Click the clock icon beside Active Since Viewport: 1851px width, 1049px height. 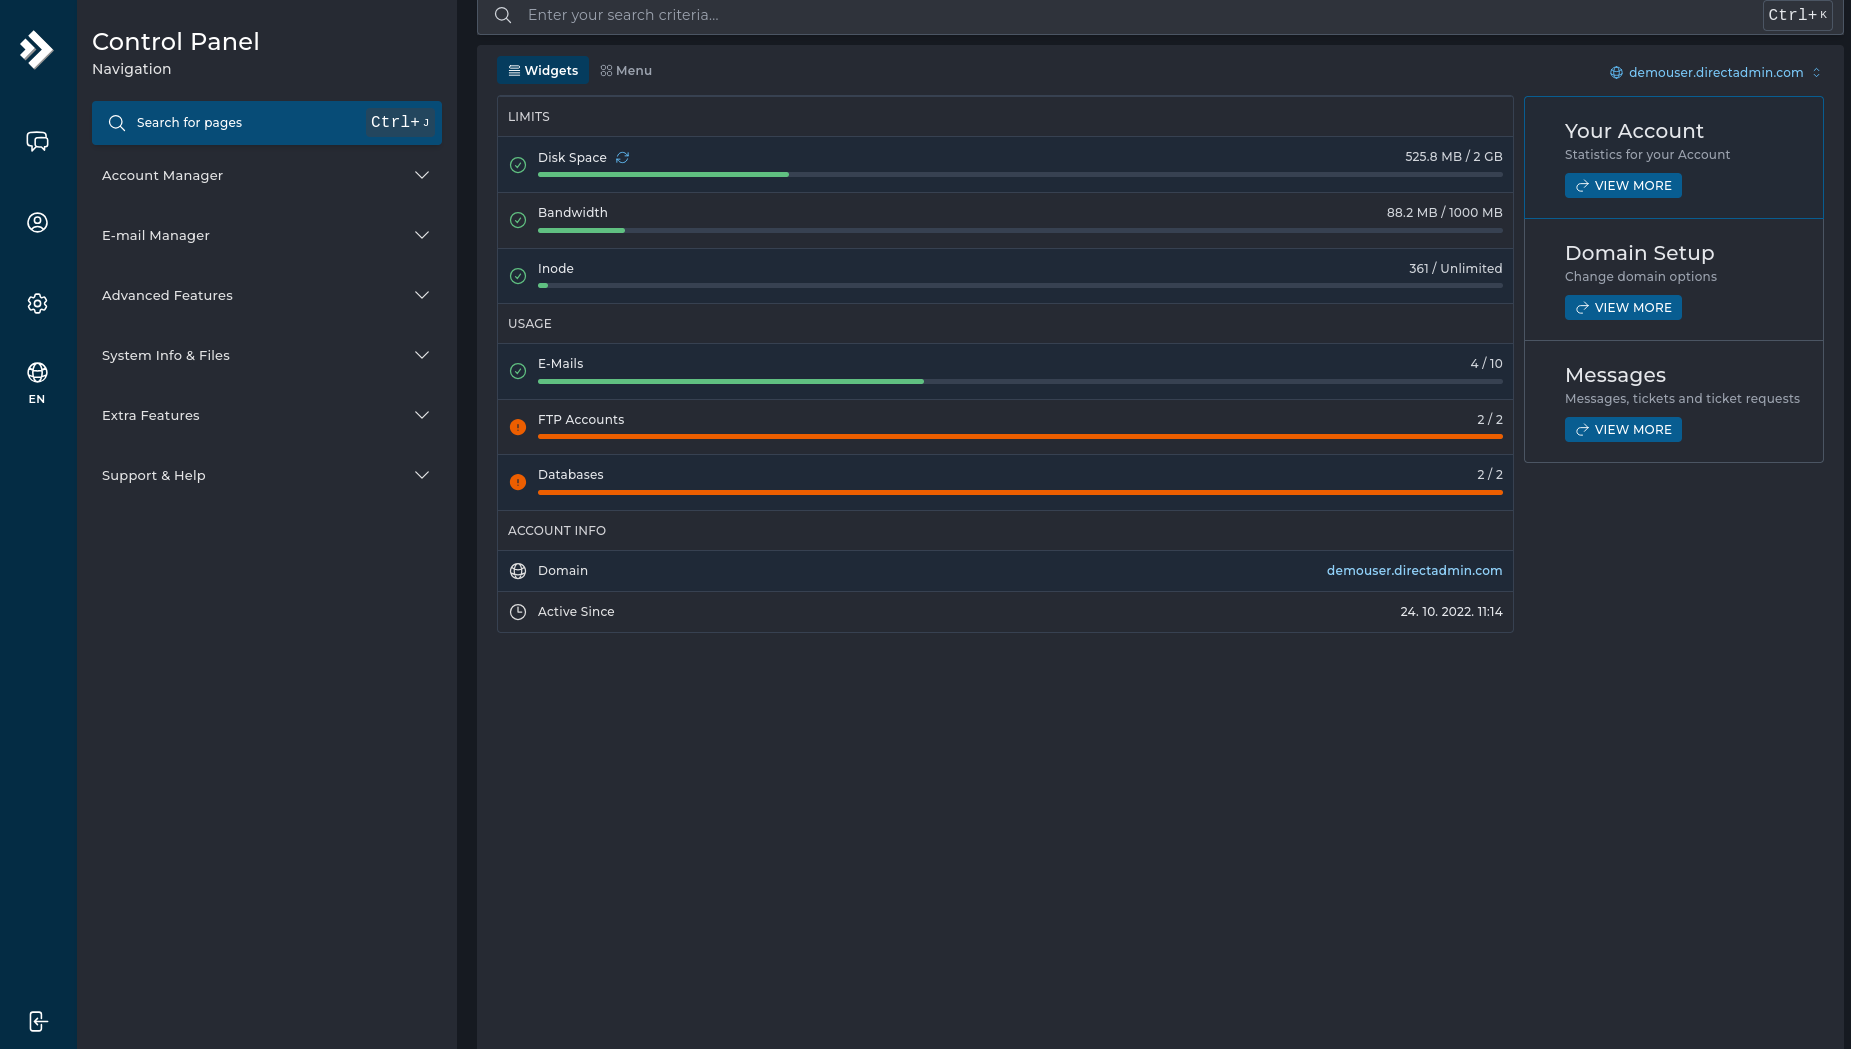pyautogui.click(x=518, y=612)
